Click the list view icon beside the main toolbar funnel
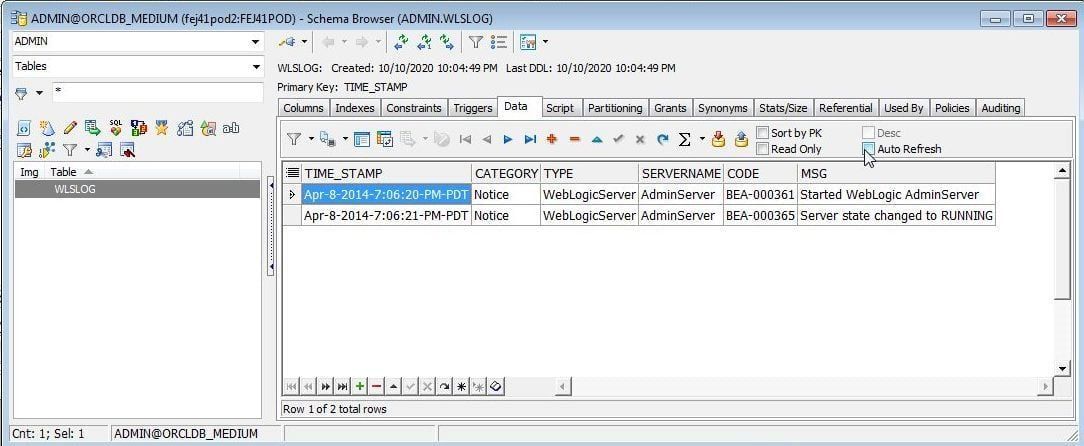1084x446 pixels. click(x=498, y=42)
